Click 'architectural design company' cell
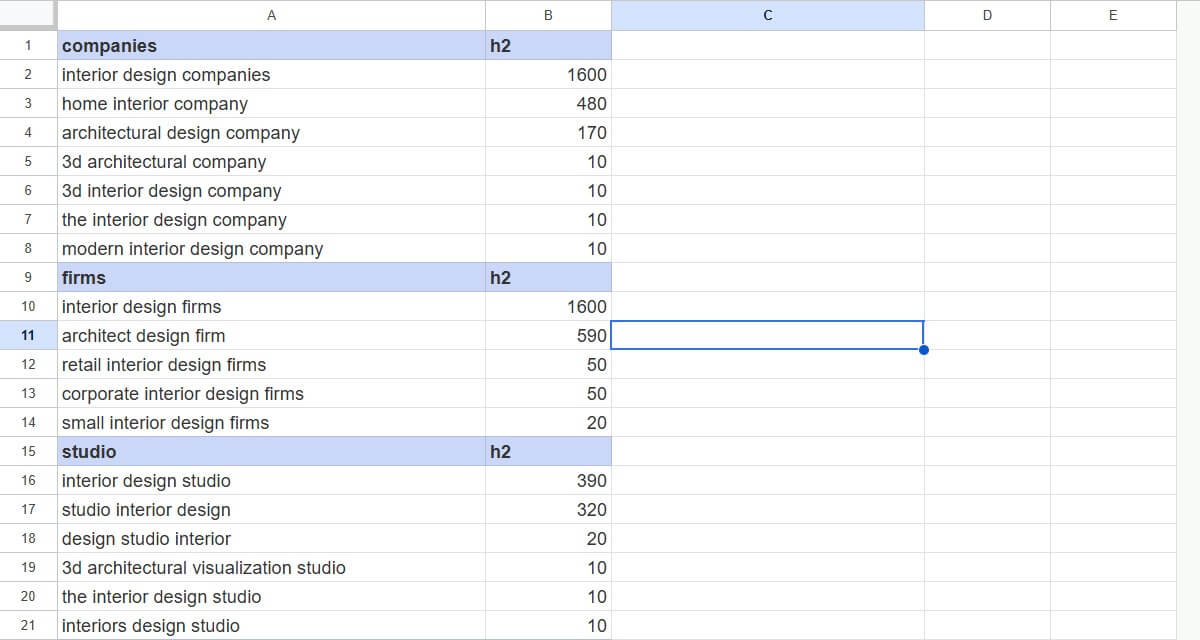Image resolution: width=1200 pixels, height=640 pixels. click(x=271, y=132)
